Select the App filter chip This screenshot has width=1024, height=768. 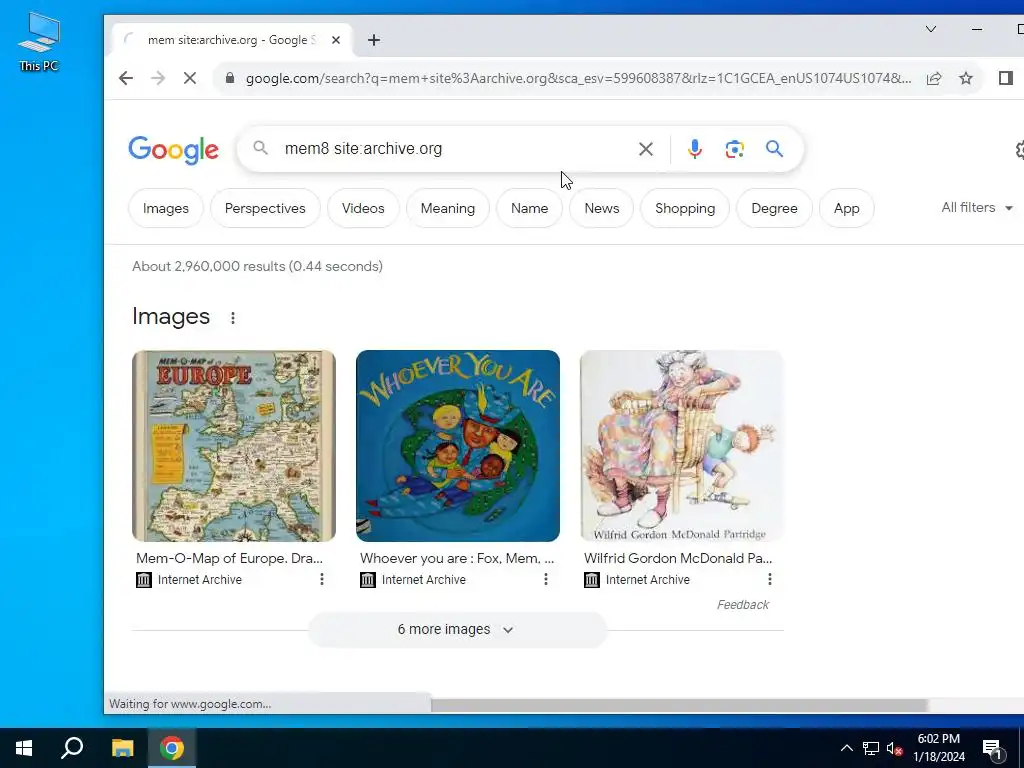click(846, 208)
